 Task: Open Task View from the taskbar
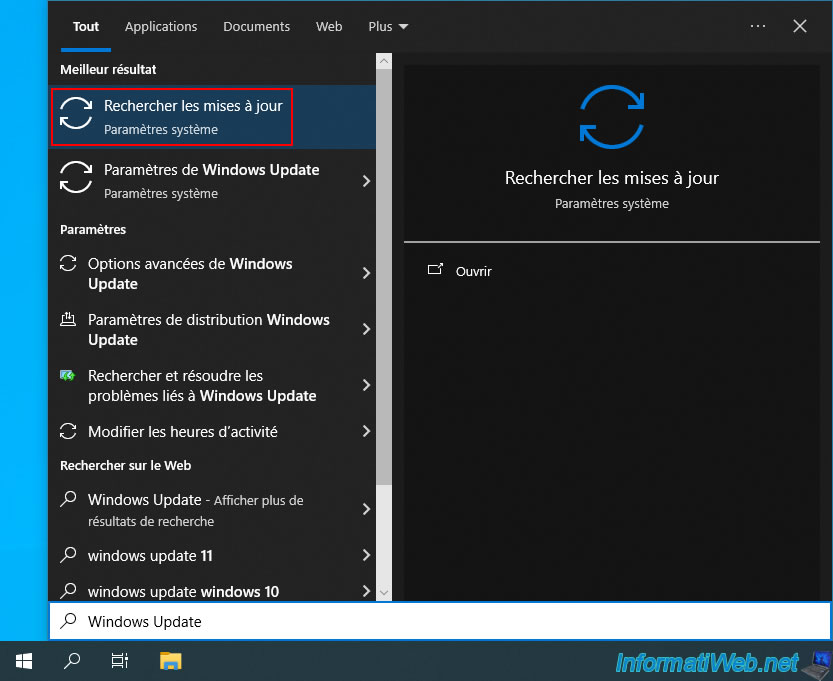[120, 660]
